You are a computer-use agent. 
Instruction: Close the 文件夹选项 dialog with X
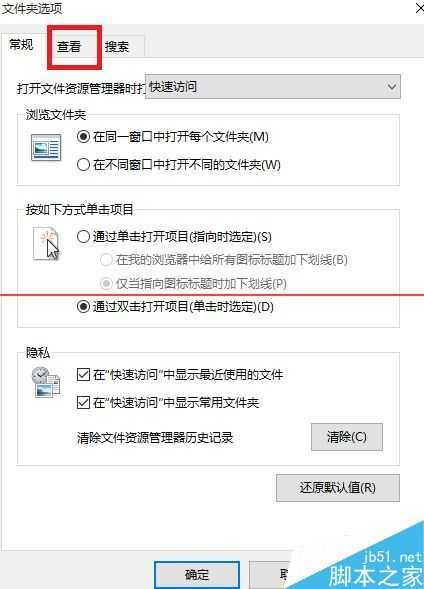pos(420,8)
